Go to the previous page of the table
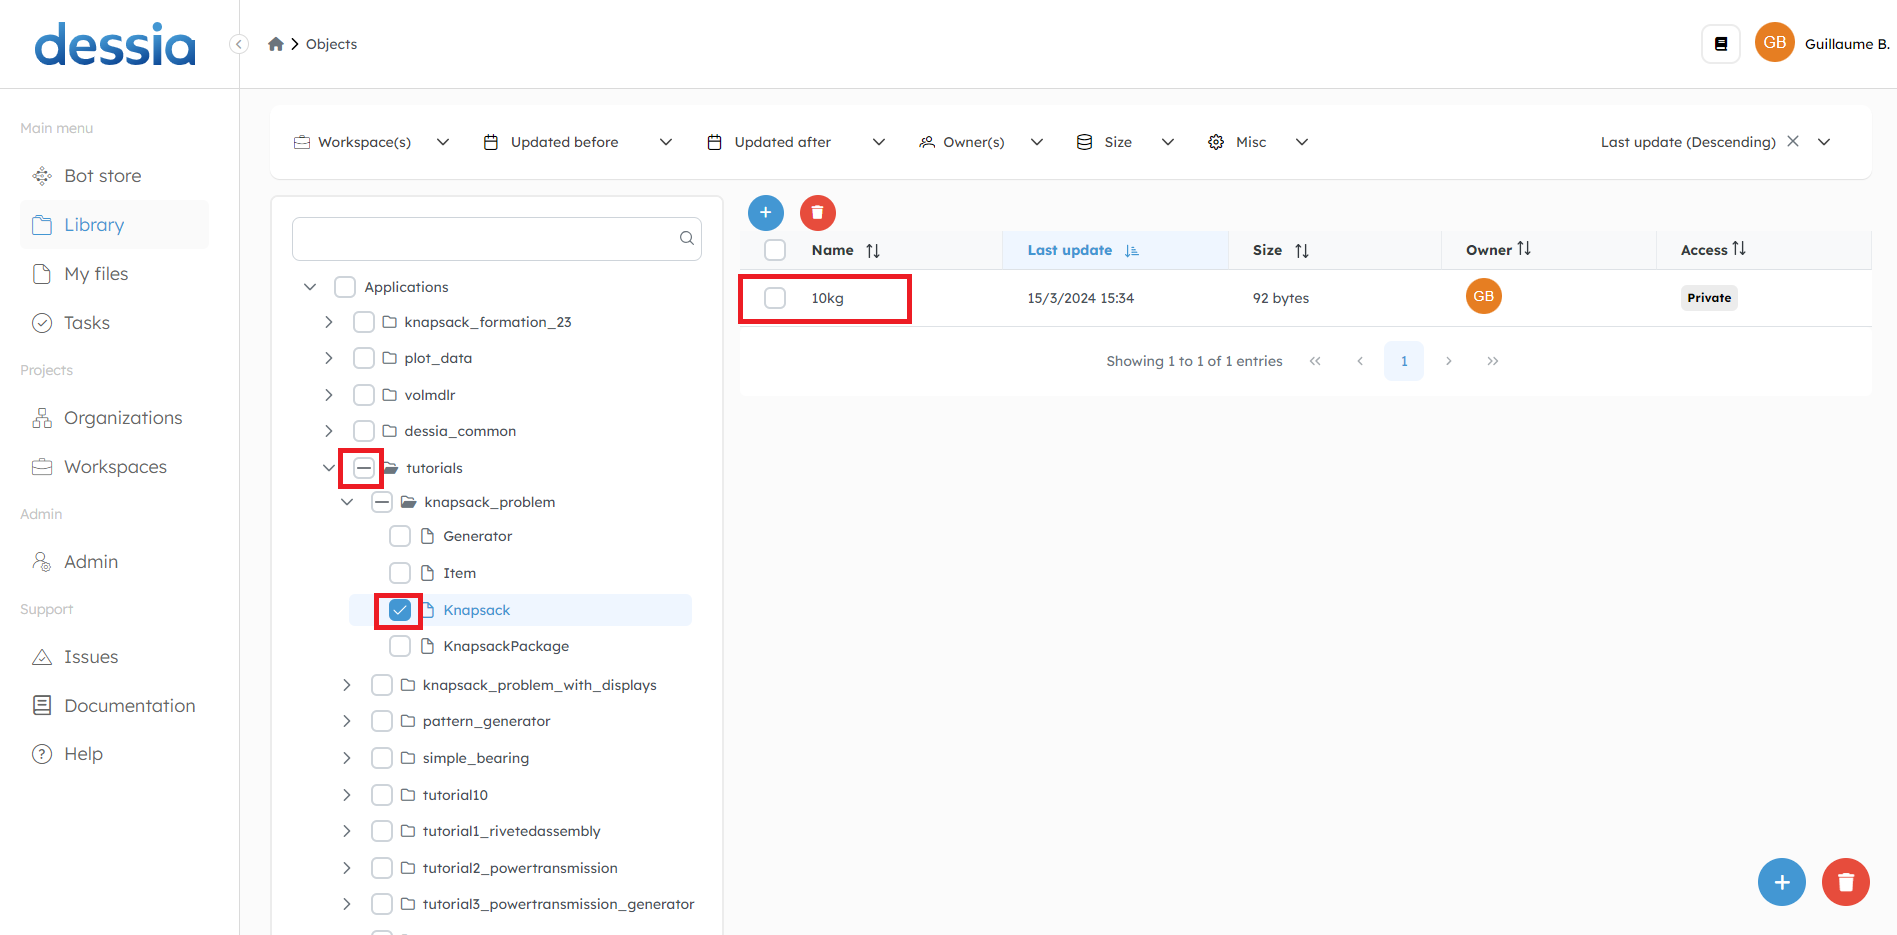 point(1360,361)
